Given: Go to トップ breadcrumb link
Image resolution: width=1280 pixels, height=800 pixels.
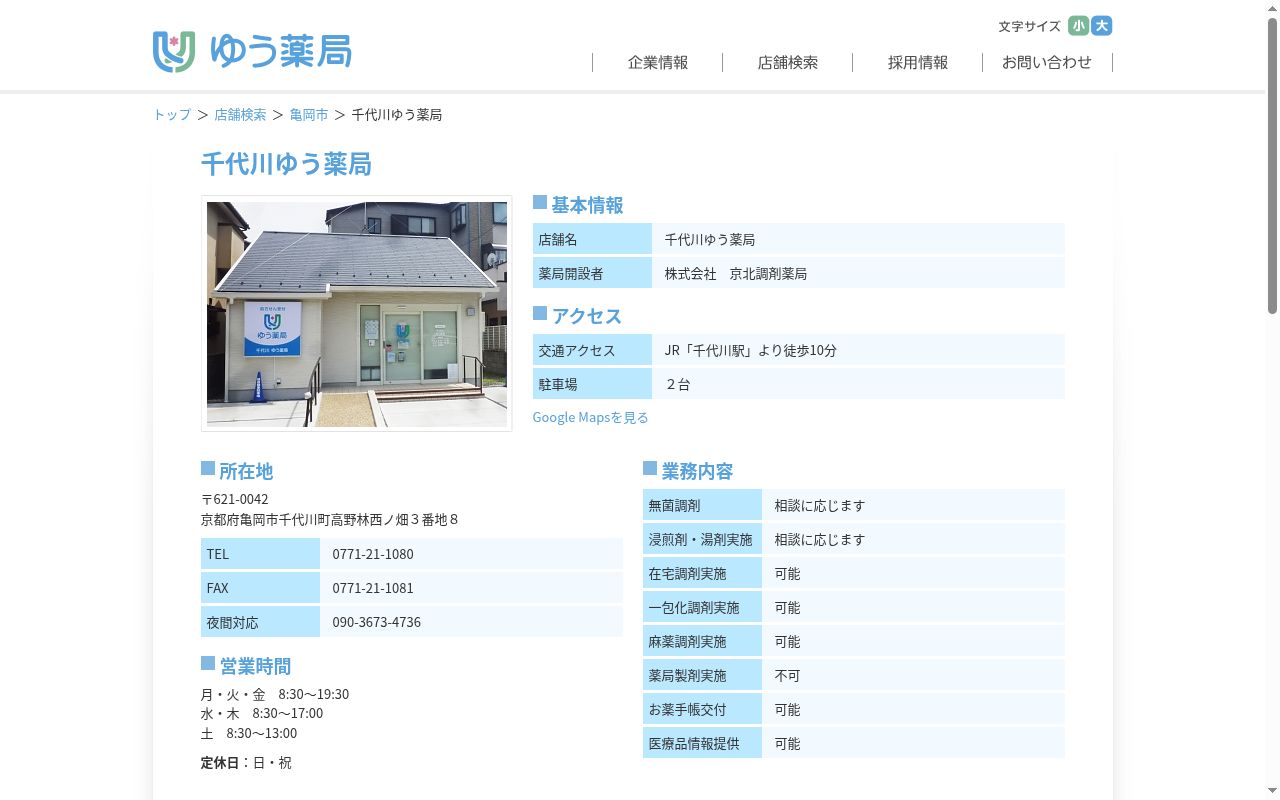Looking at the screenshot, I should 172,115.
